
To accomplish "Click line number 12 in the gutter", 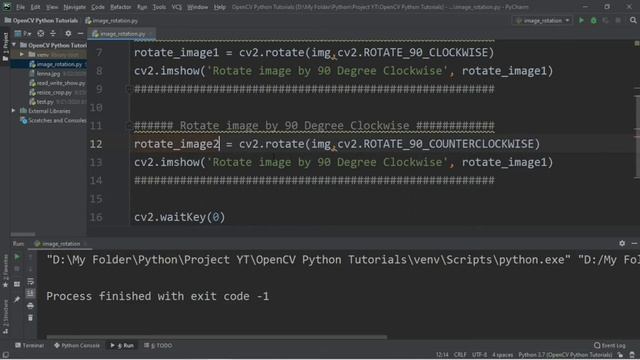I will point(96,144).
